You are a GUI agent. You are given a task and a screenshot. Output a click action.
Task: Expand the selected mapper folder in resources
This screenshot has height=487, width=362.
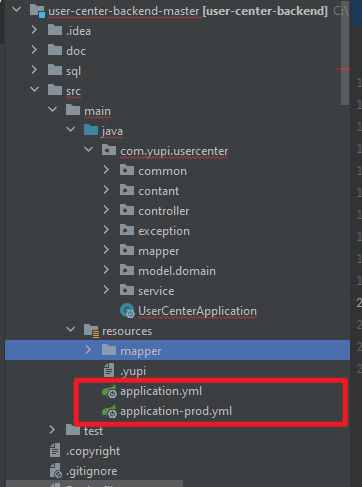pos(88,350)
